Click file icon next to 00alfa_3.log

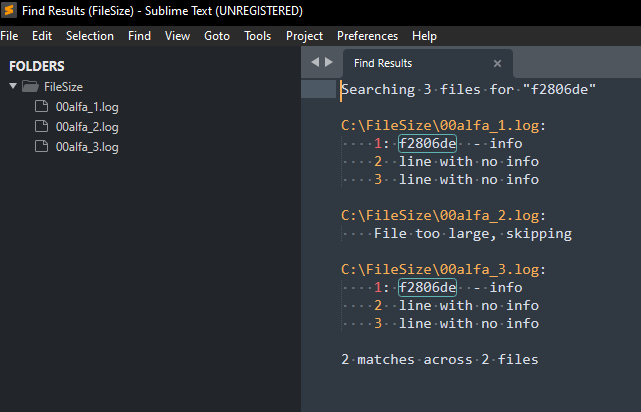41,146
